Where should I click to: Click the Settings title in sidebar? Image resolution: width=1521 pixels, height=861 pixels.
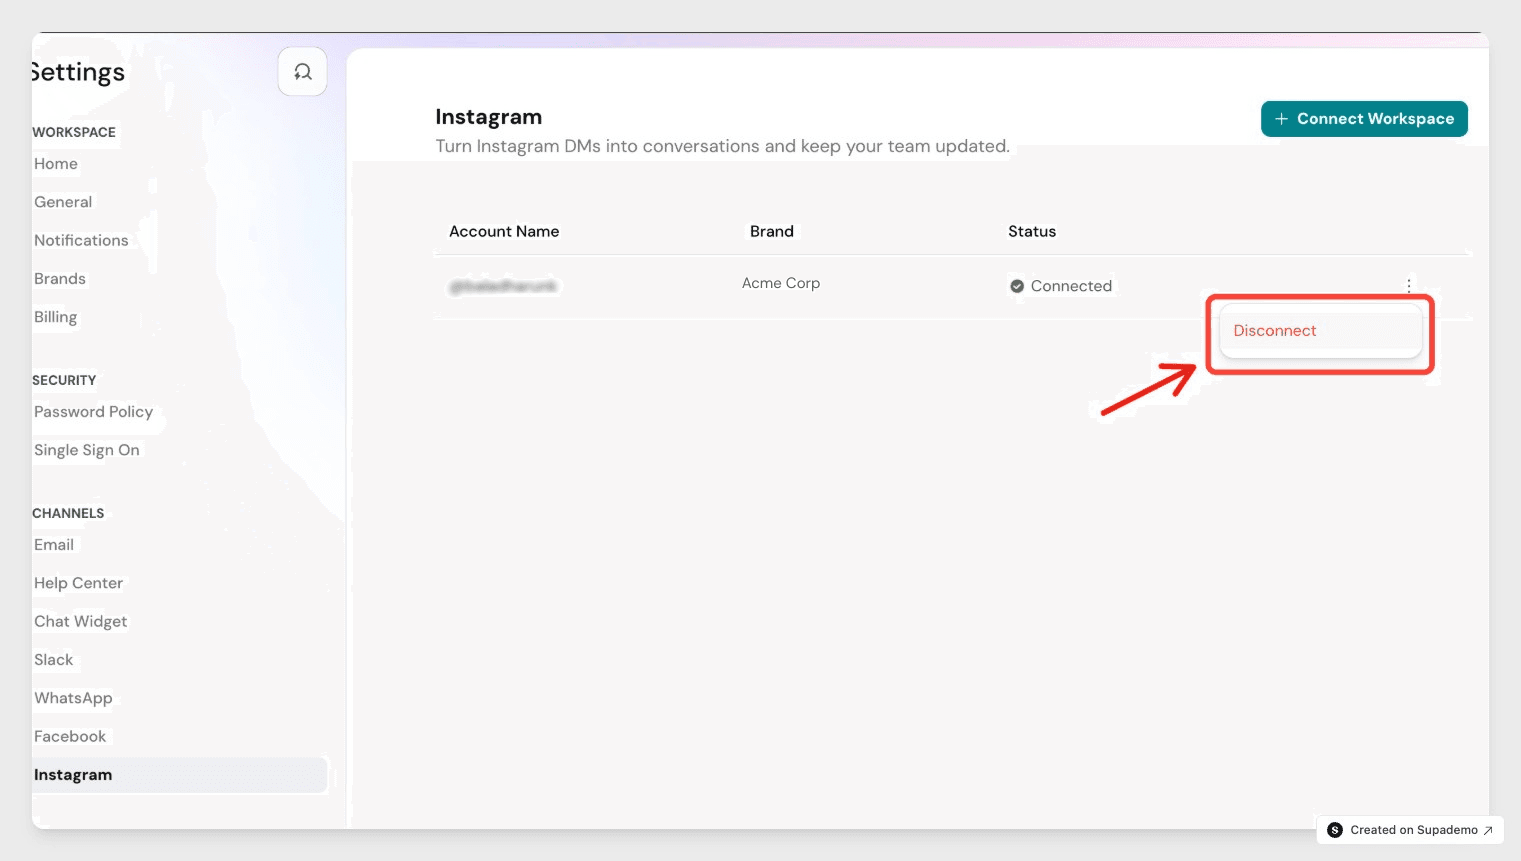pos(78,72)
